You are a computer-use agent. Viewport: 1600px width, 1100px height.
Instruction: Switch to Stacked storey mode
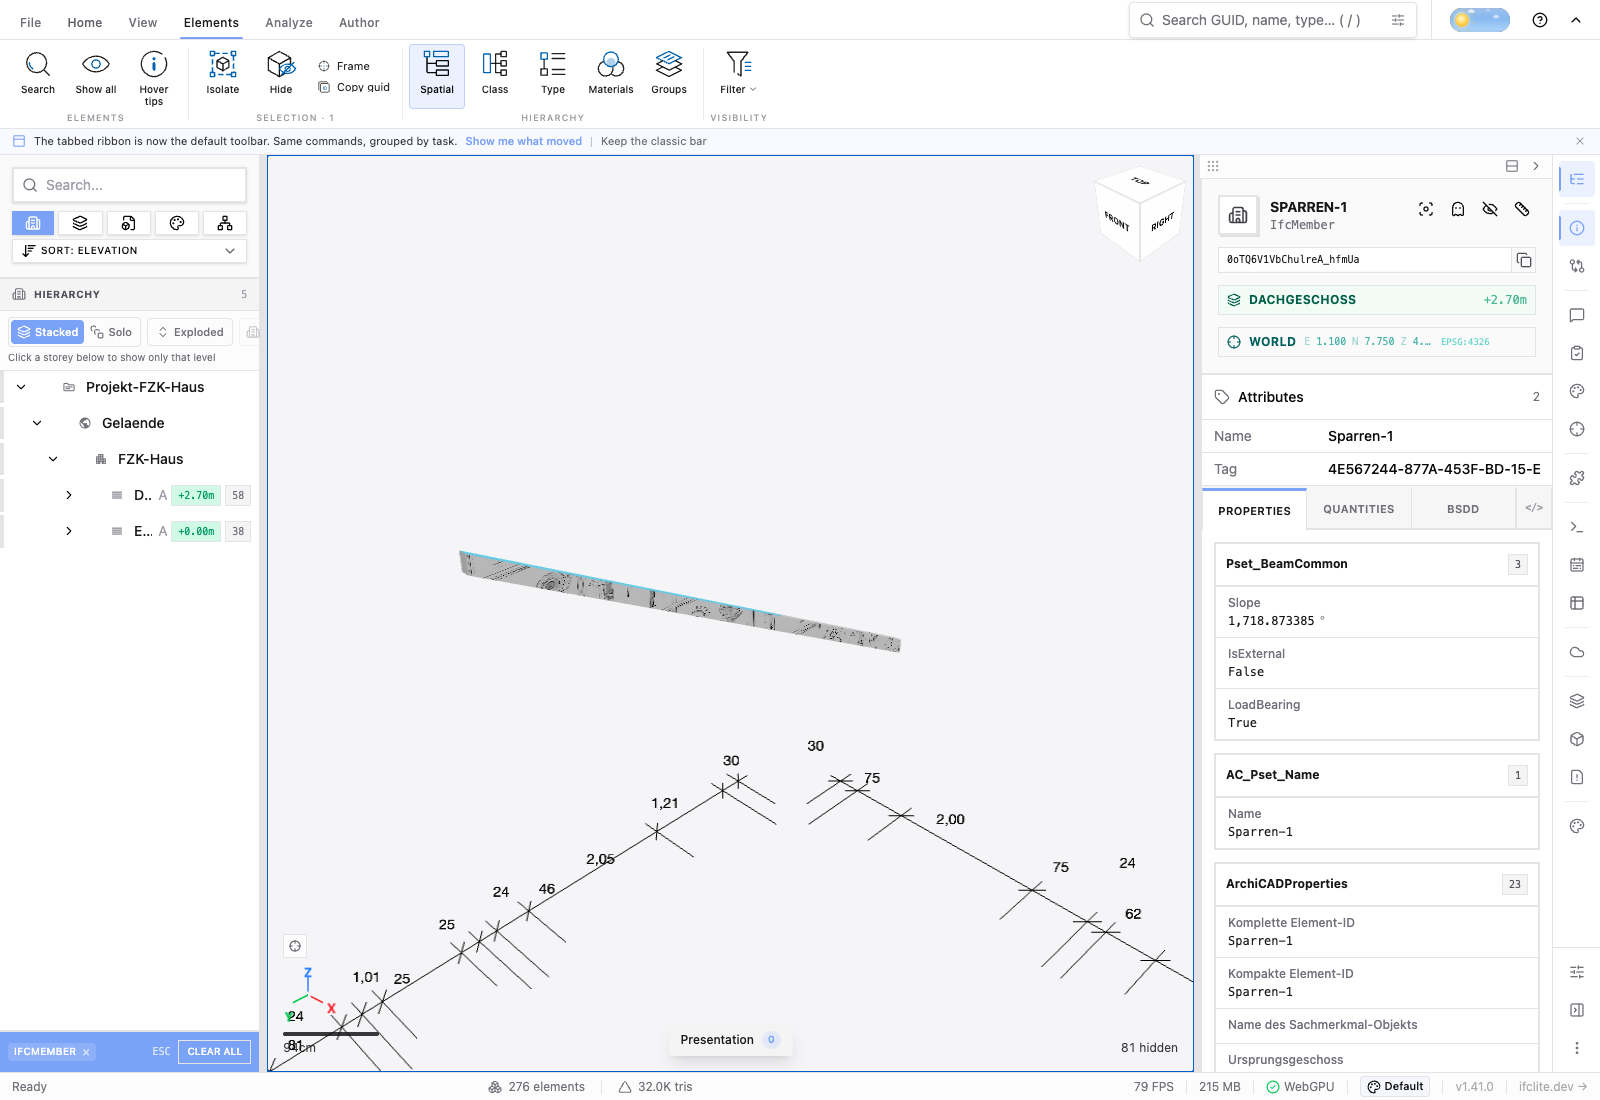47,332
